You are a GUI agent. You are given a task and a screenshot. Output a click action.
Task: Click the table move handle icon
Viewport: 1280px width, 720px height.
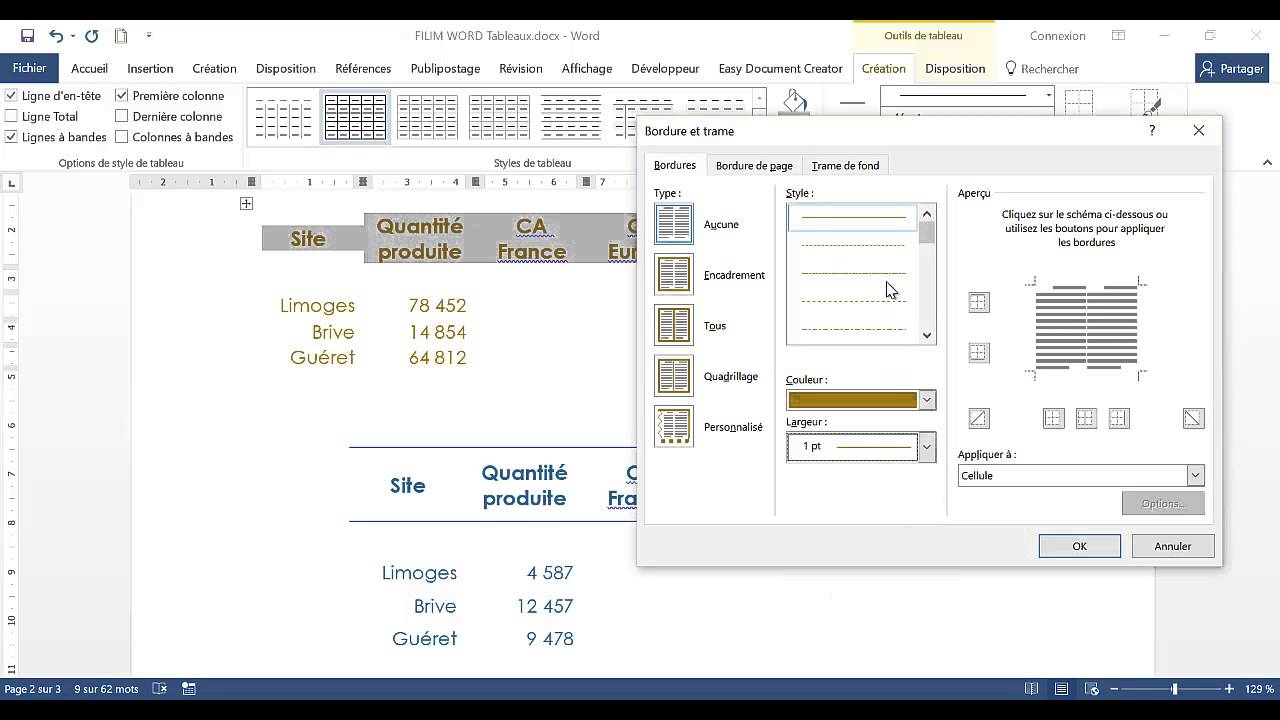[x=246, y=204]
